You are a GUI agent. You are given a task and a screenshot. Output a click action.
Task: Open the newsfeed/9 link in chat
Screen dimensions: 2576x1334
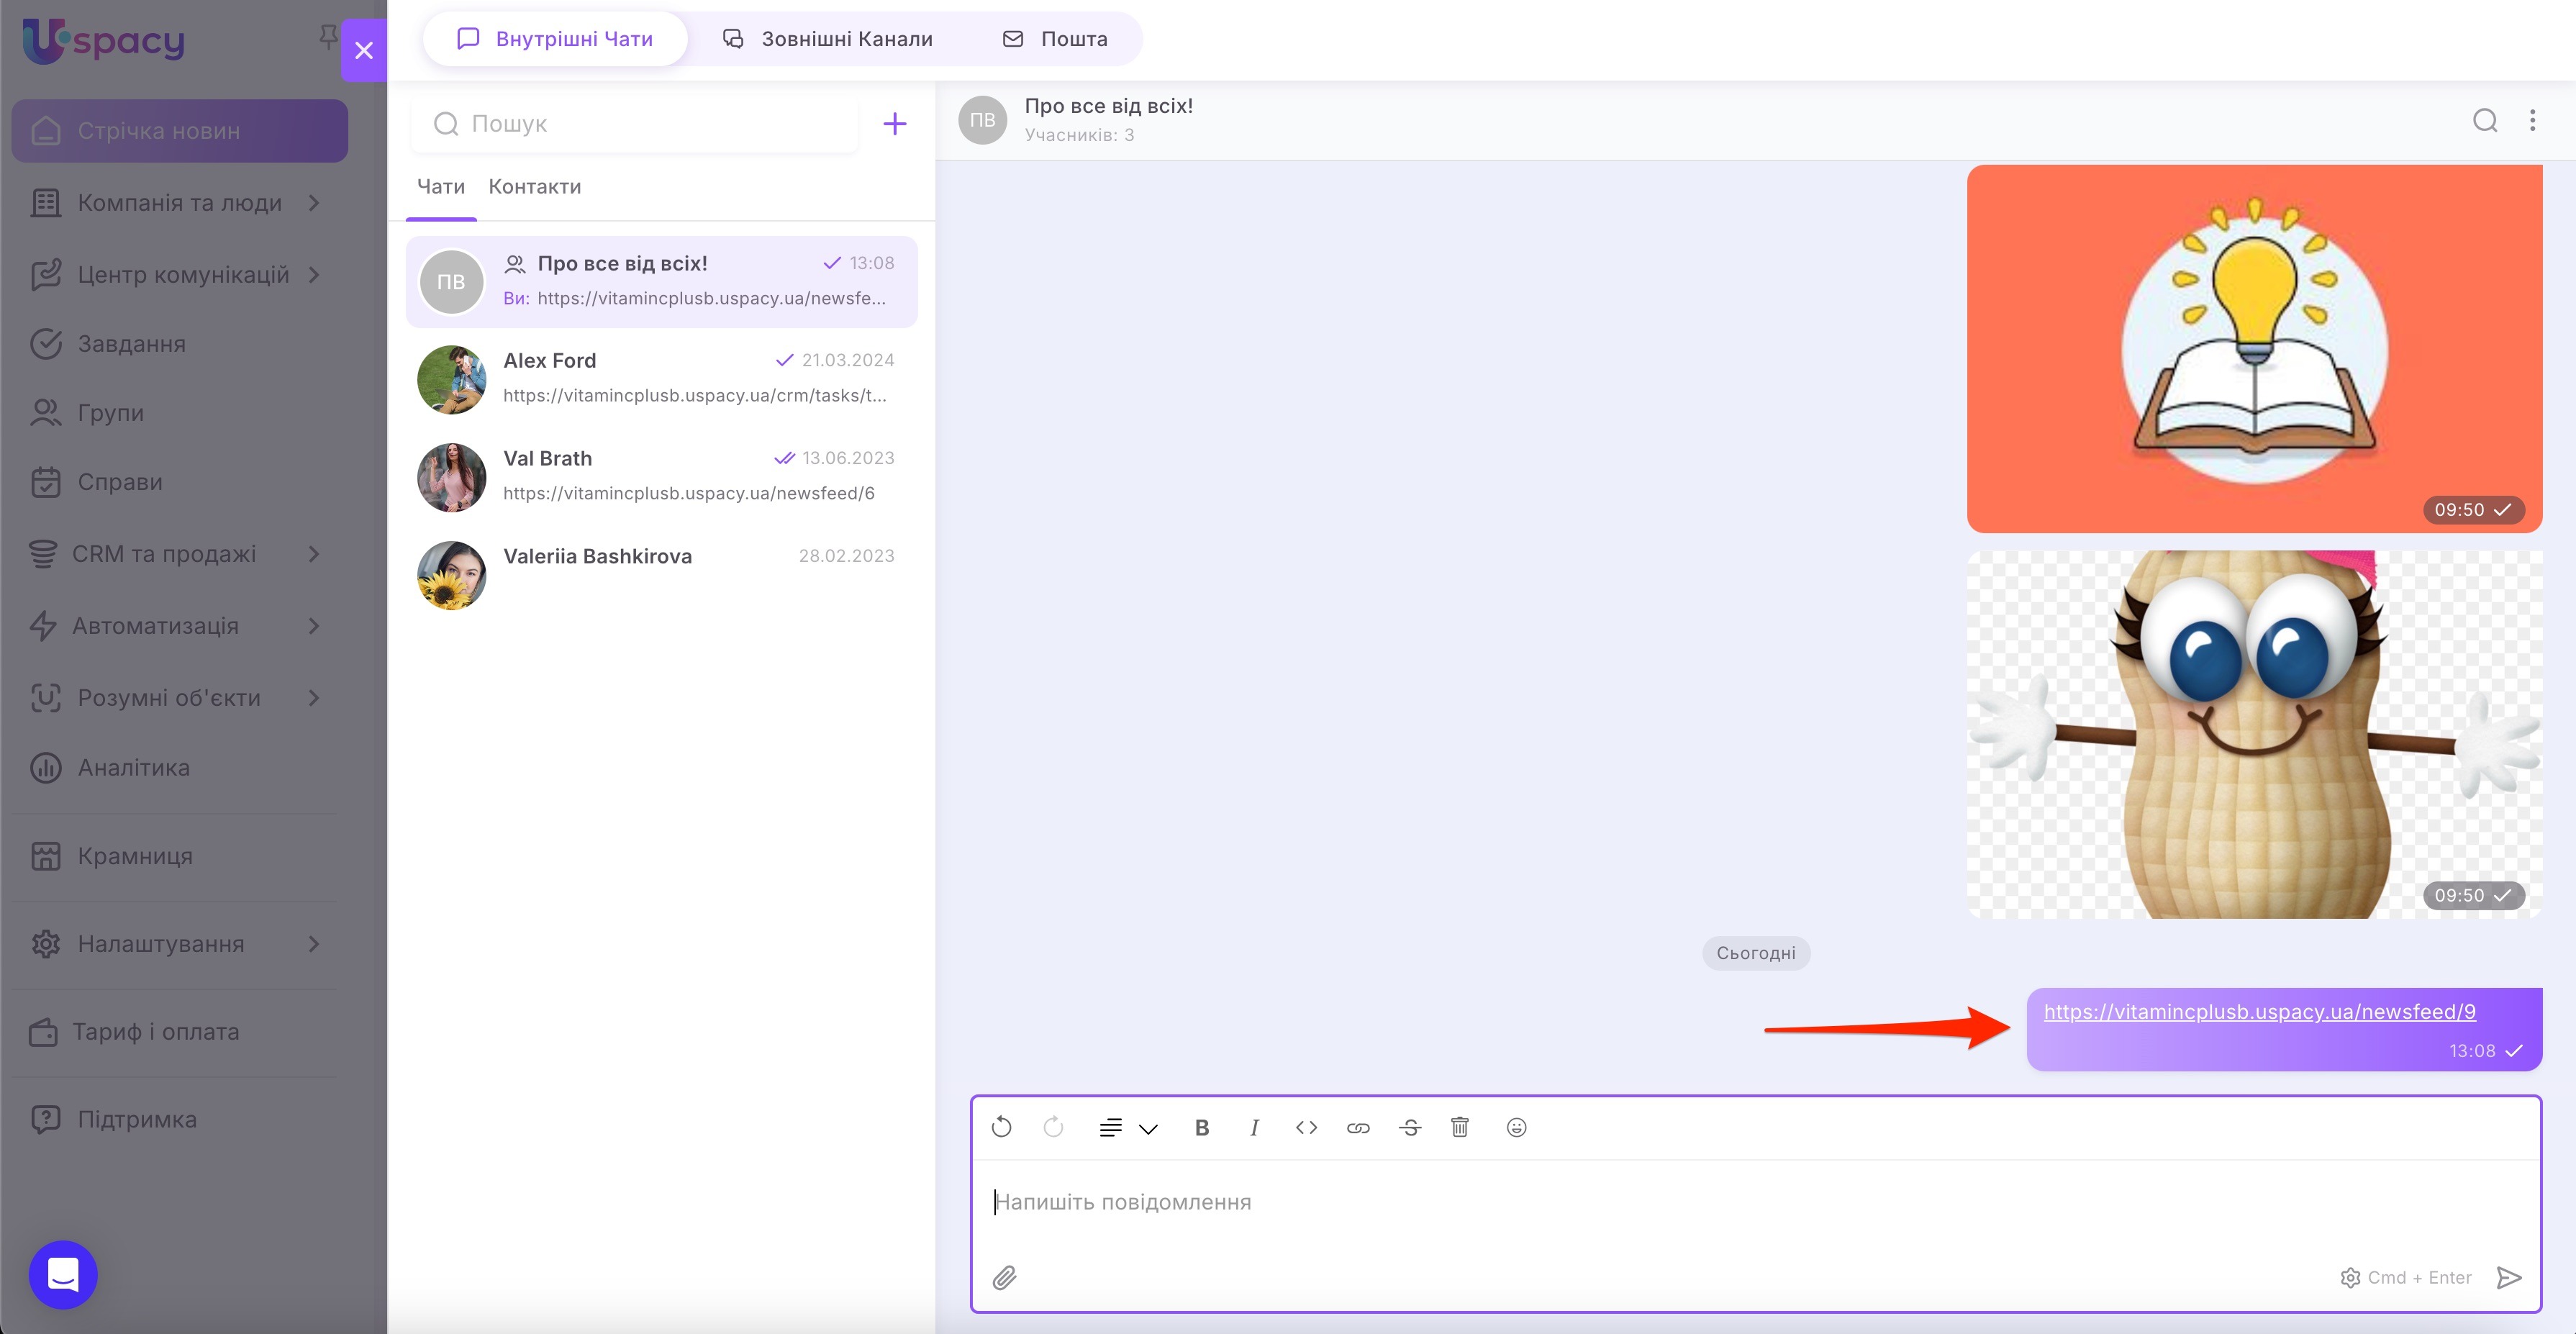(x=2259, y=1012)
